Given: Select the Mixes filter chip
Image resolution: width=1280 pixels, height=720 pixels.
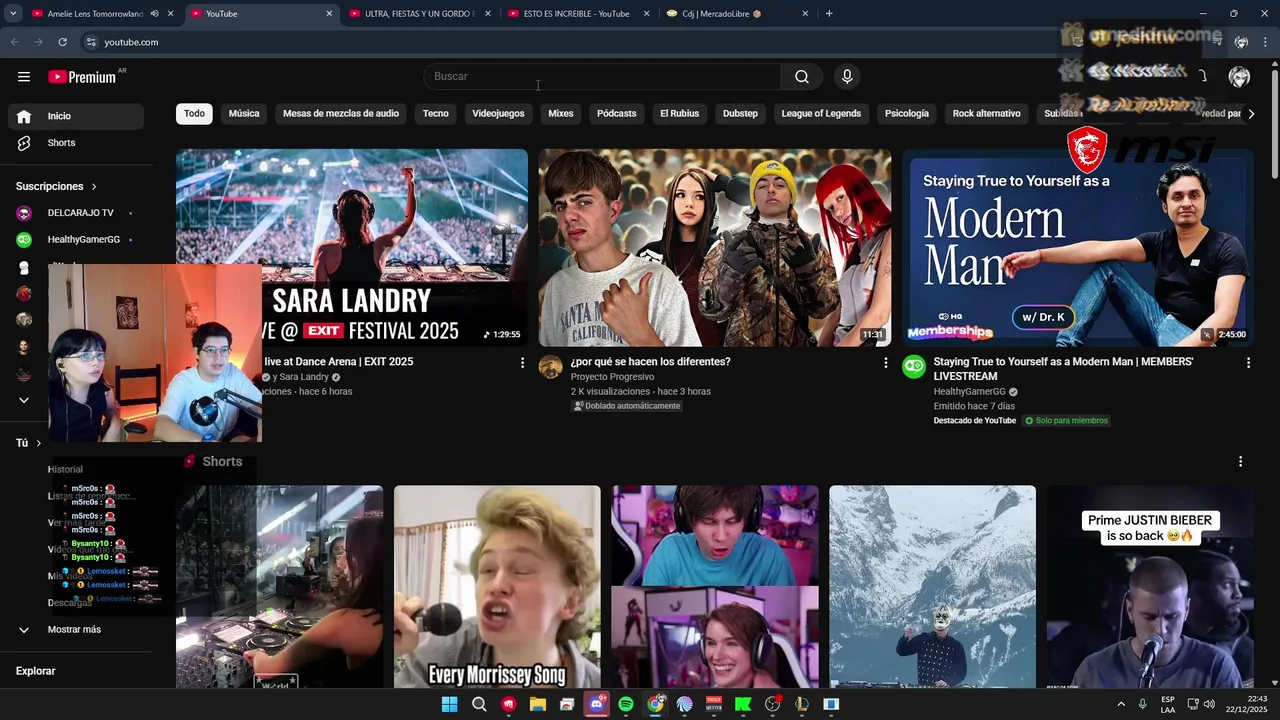Looking at the screenshot, I should 561,114.
